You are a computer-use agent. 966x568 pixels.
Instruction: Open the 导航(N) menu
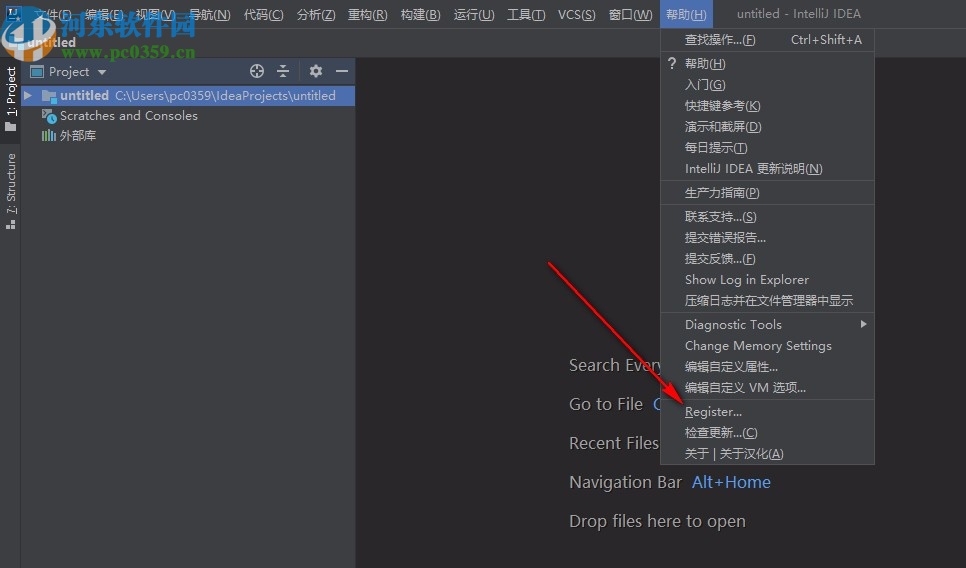(x=210, y=14)
